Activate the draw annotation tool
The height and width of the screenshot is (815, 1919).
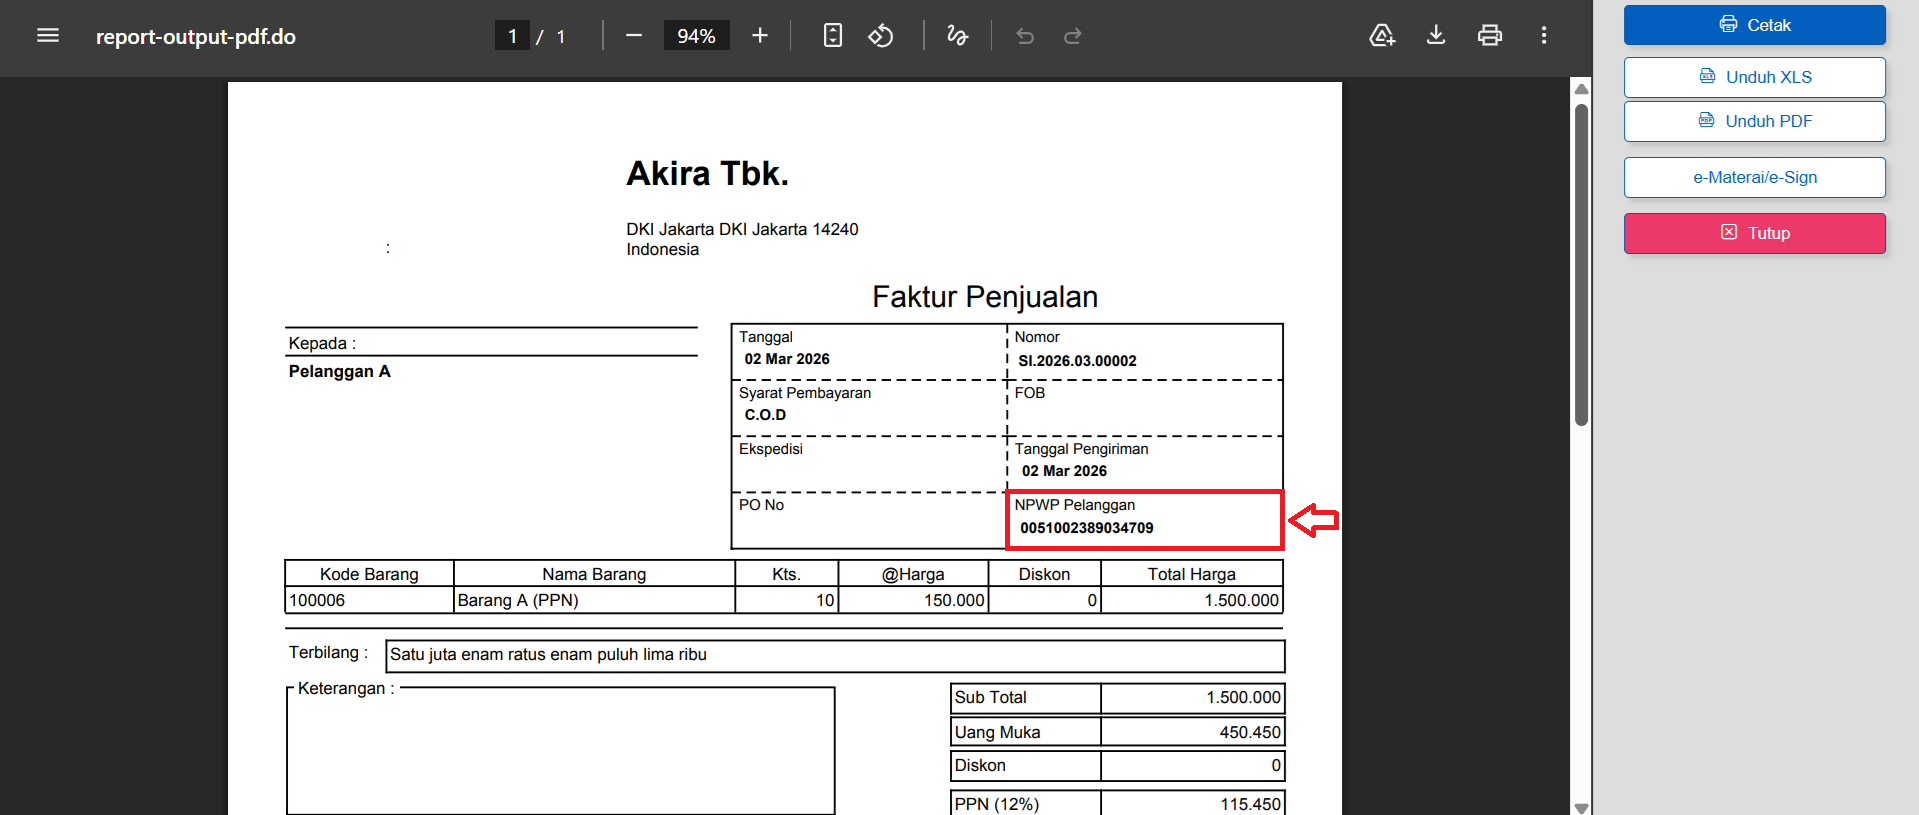tap(957, 36)
